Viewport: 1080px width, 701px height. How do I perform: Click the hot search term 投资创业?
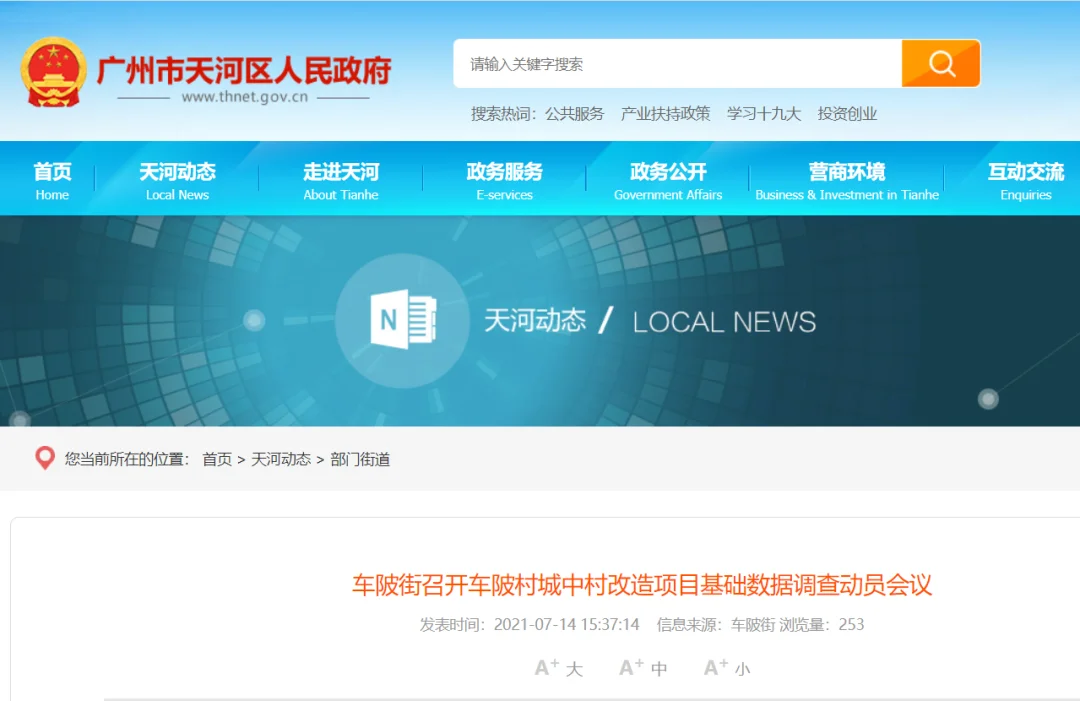pyautogui.click(x=847, y=114)
